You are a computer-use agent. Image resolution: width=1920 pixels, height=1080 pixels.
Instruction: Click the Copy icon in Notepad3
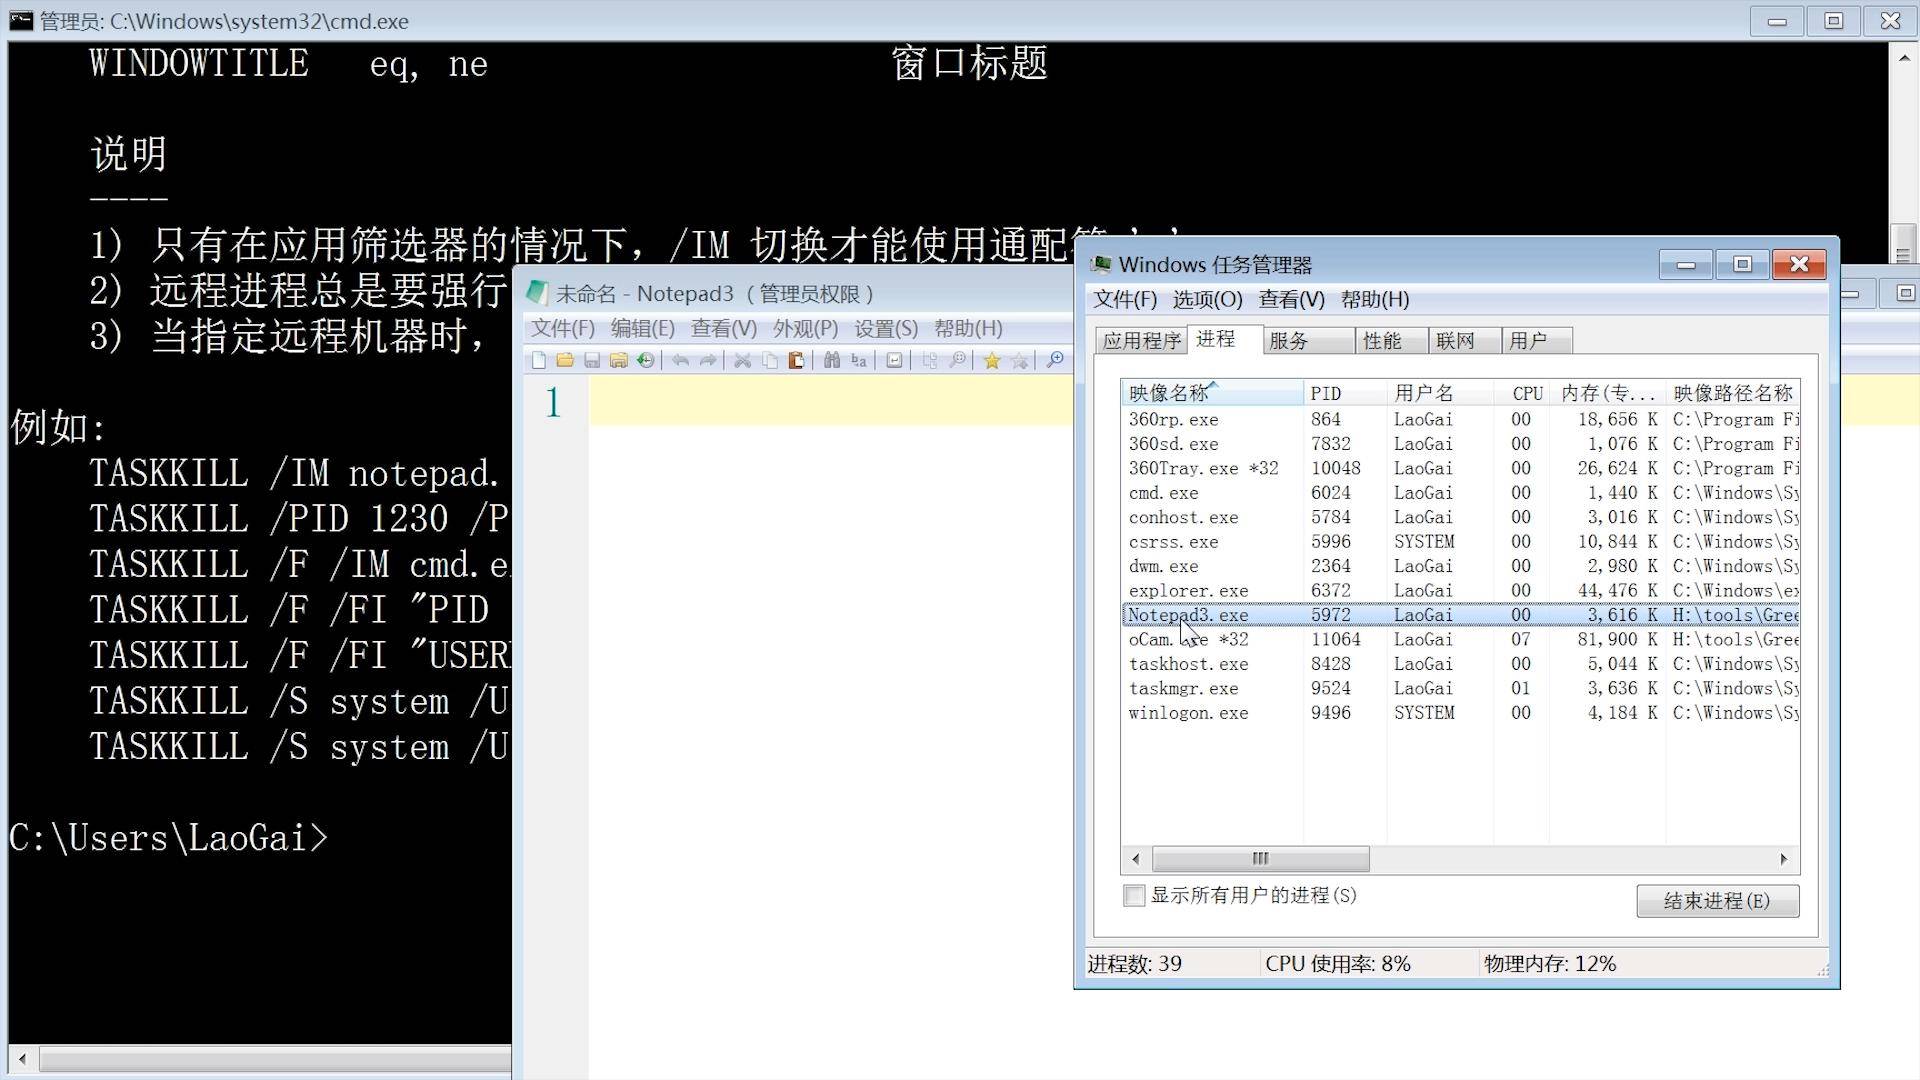click(770, 360)
